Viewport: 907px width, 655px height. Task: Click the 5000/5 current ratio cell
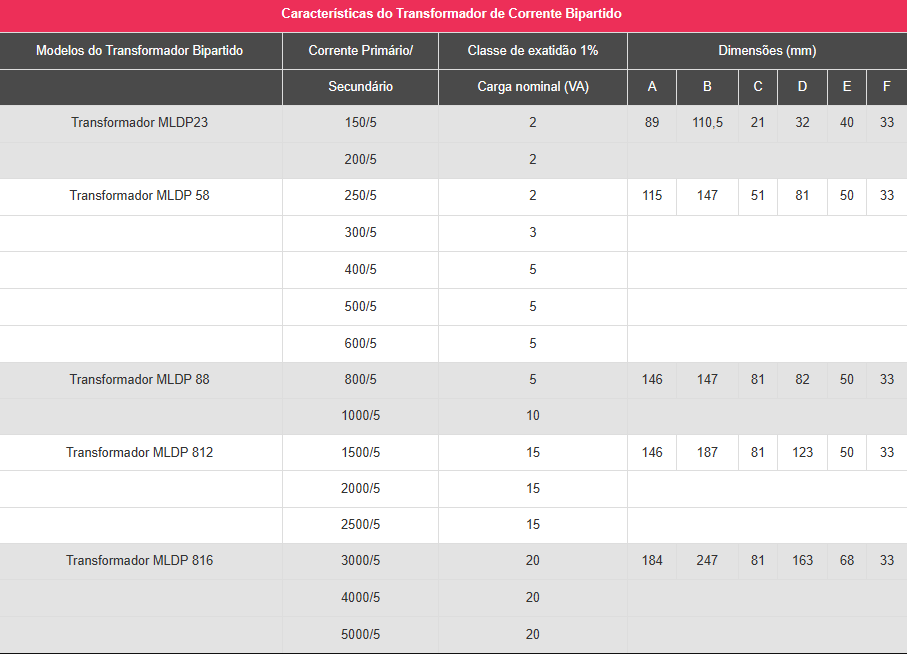pyautogui.click(x=360, y=634)
